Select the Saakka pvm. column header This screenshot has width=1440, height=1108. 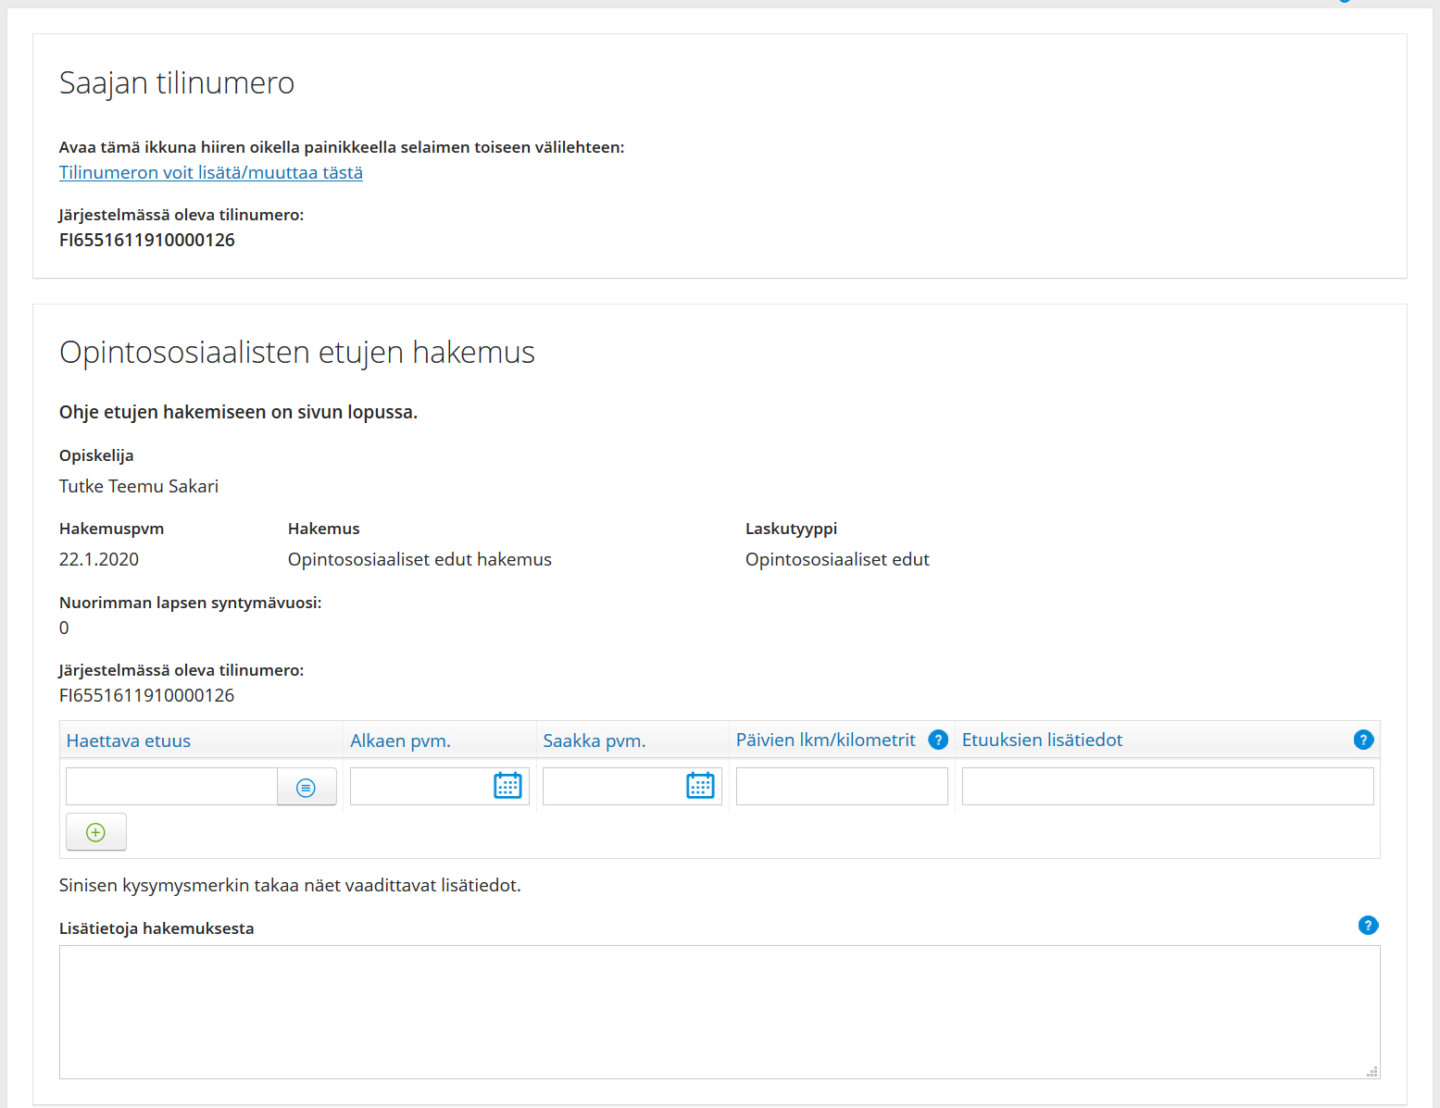(594, 741)
